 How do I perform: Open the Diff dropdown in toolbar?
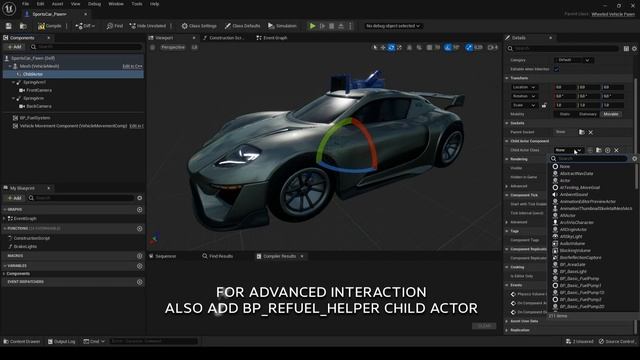pyautogui.click(x=85, y=26)
